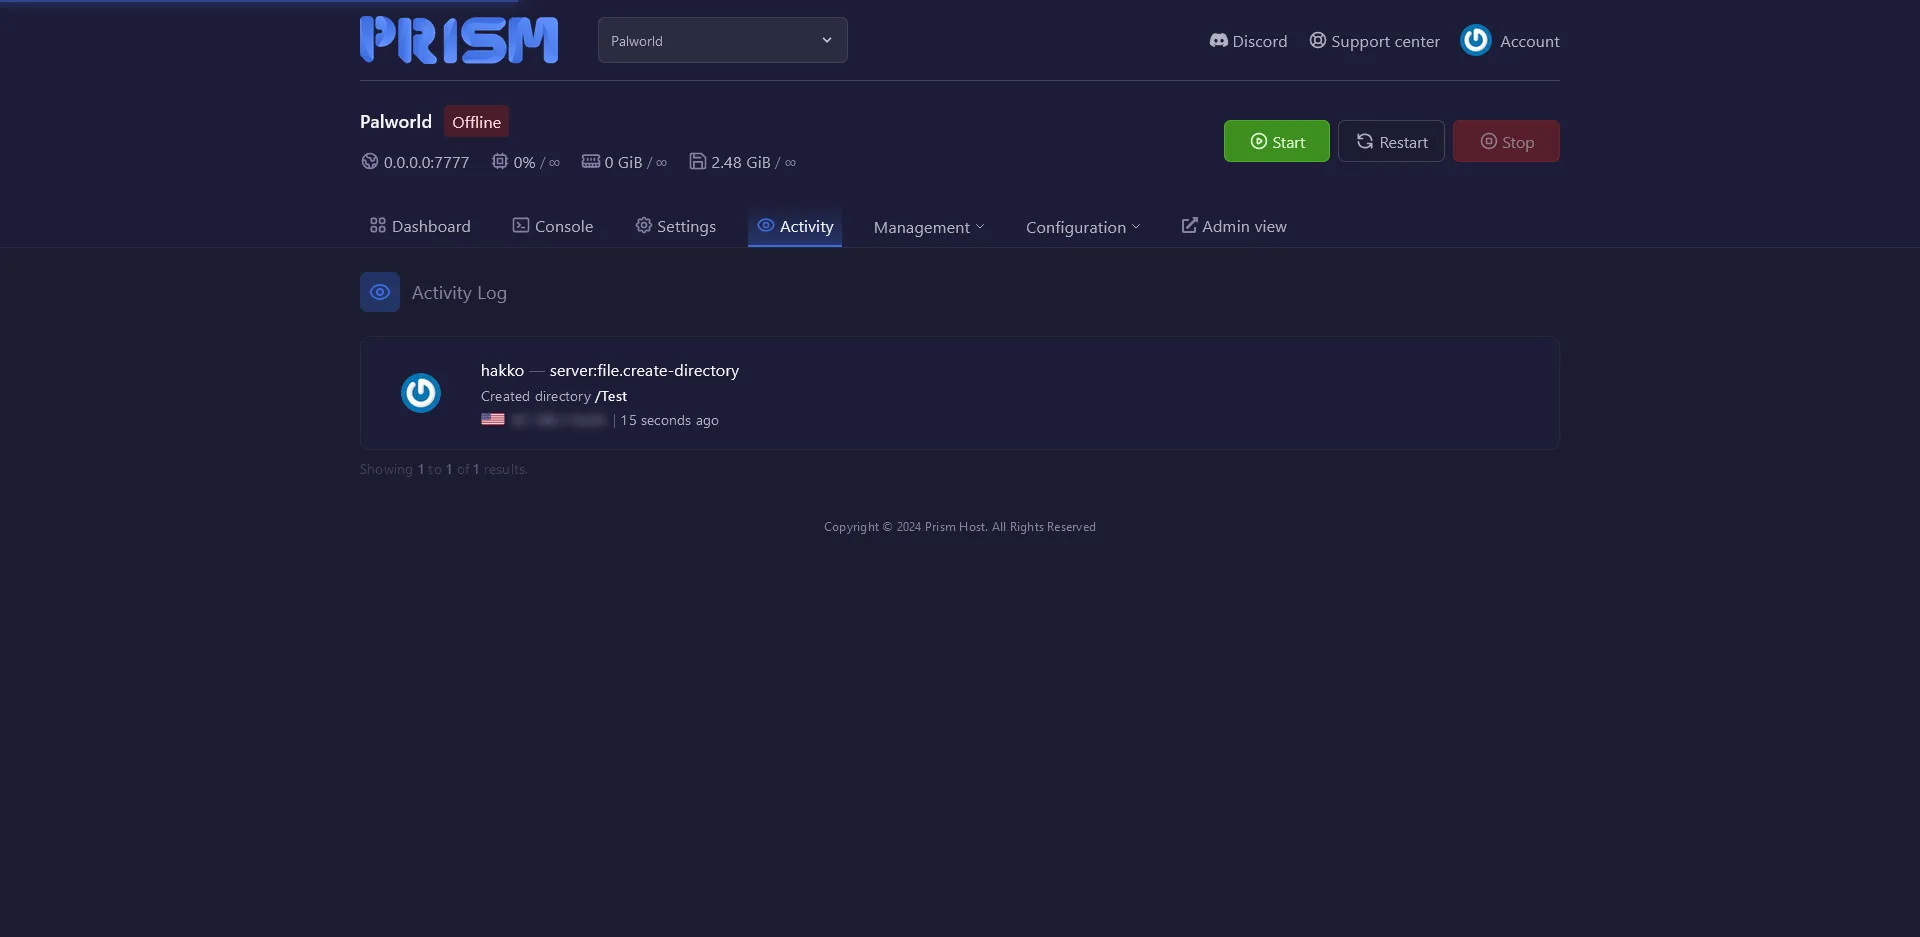Open the Console tab

click(x=553, y=227)
